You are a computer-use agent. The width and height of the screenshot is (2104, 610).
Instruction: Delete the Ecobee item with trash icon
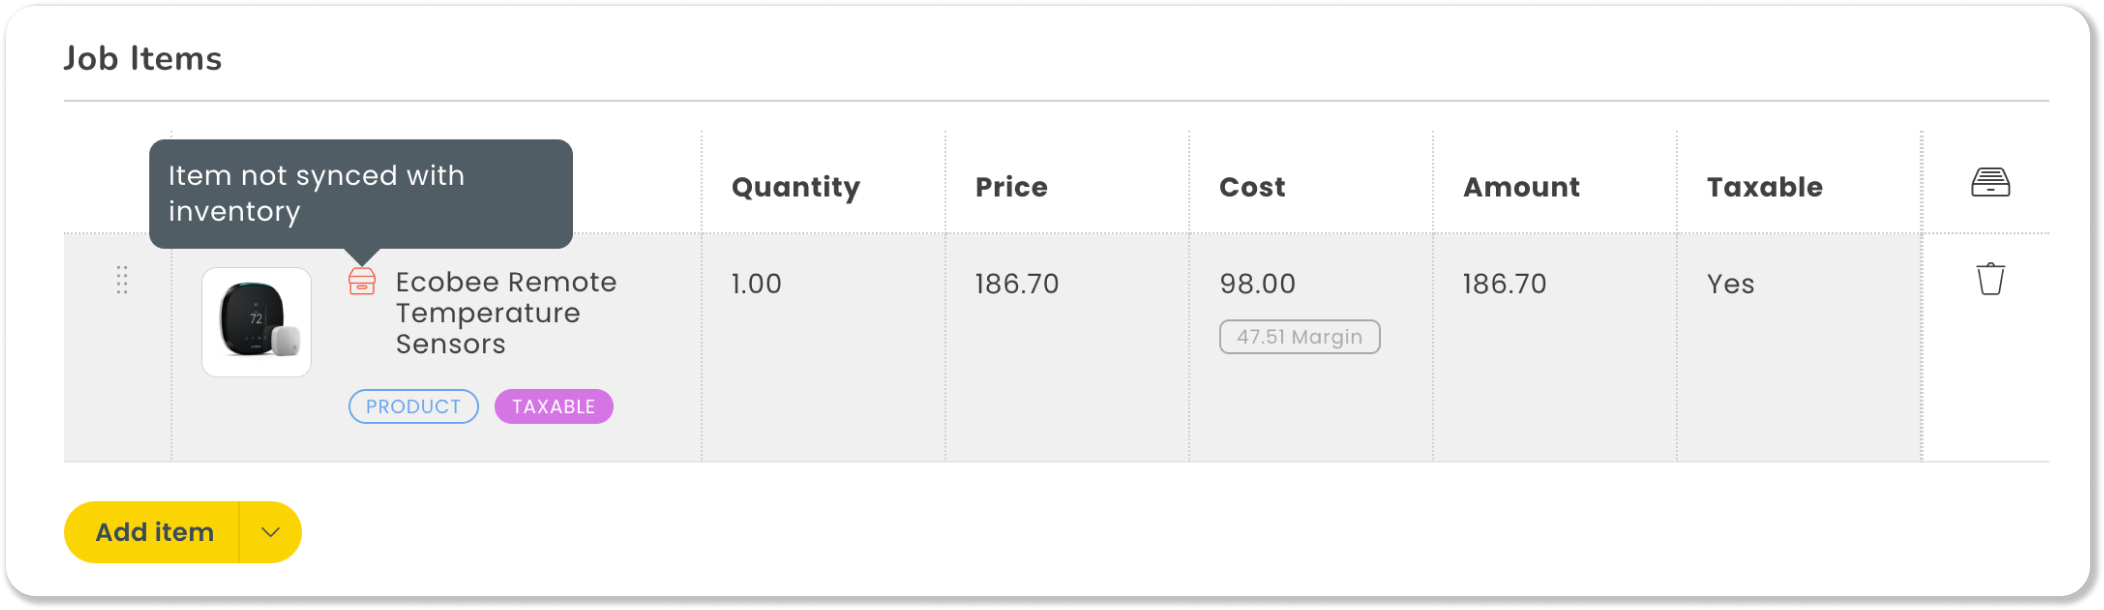click(1990, 279)
